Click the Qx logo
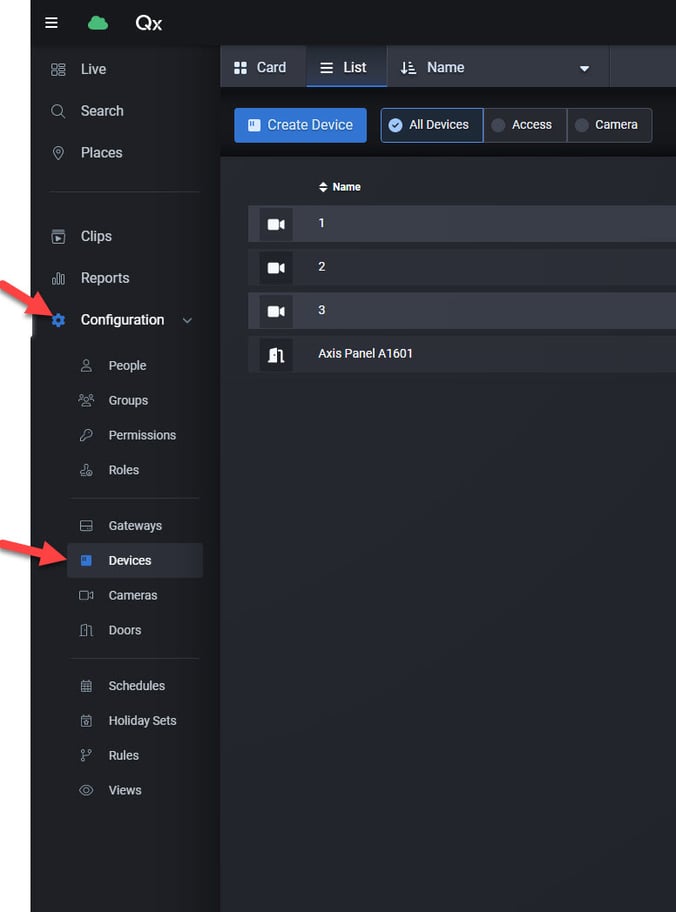Screen dimensions: 676x912 148,23
